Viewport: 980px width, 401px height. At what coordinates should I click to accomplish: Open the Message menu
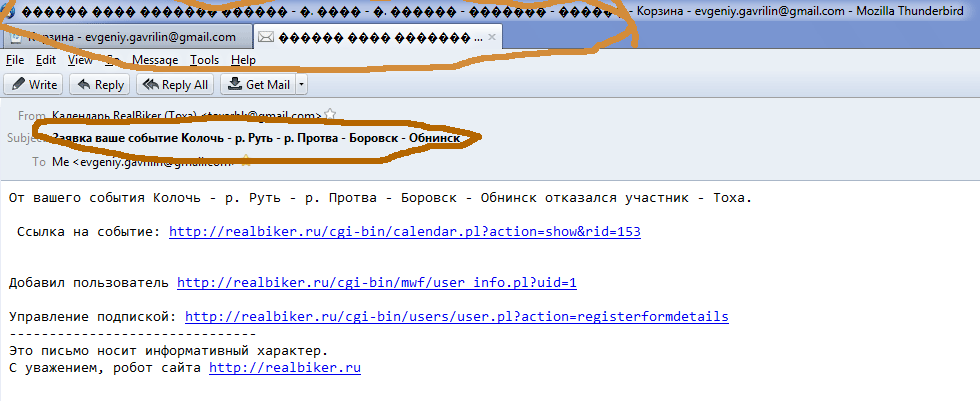click(x=155, y=60)
